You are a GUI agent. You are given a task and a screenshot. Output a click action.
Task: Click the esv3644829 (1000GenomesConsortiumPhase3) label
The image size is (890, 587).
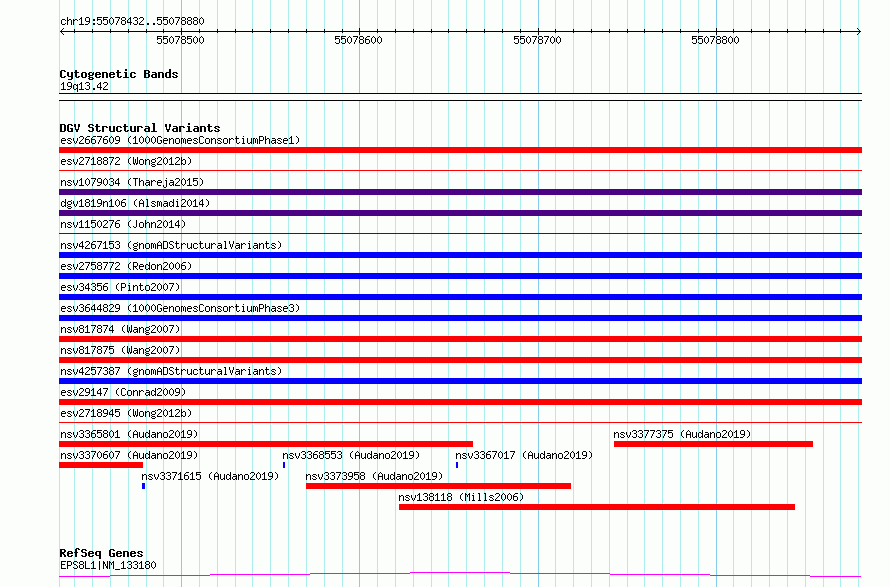(180, 308)
